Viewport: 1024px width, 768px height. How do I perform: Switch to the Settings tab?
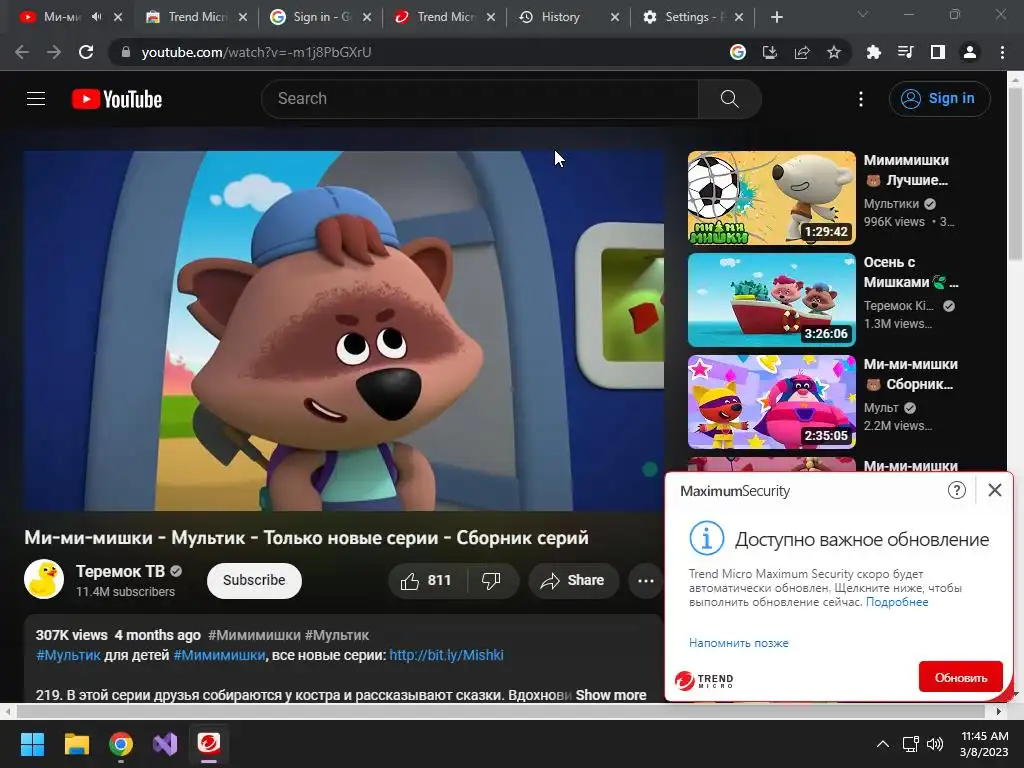point(693,17)
